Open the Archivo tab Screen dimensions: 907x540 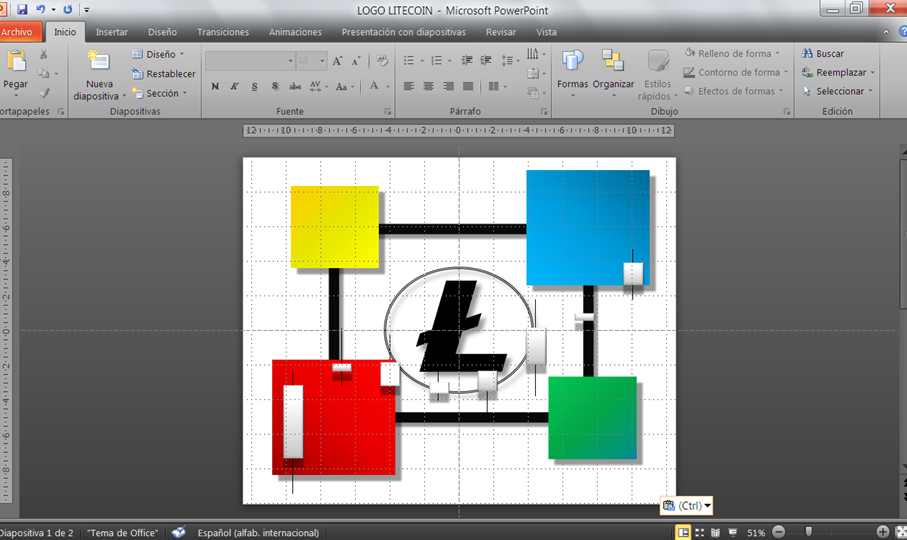coord(17,32)
